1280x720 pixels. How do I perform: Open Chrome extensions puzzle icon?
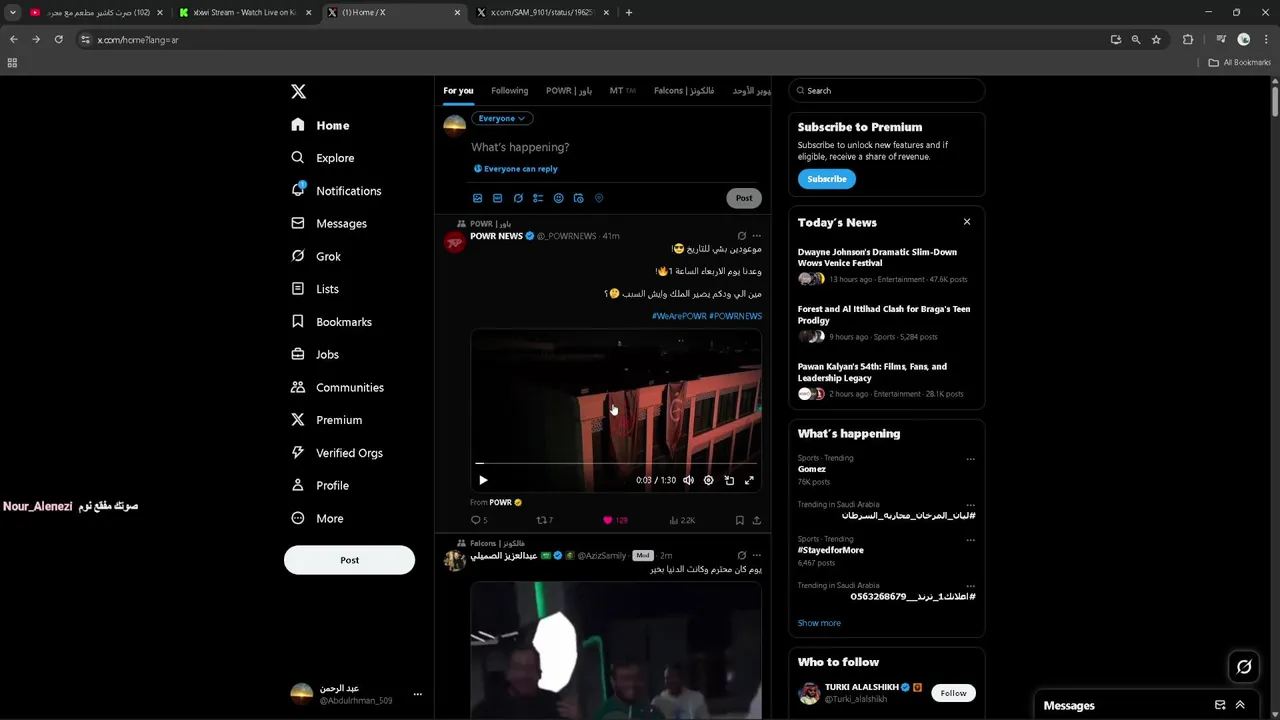click(1188, 40)
